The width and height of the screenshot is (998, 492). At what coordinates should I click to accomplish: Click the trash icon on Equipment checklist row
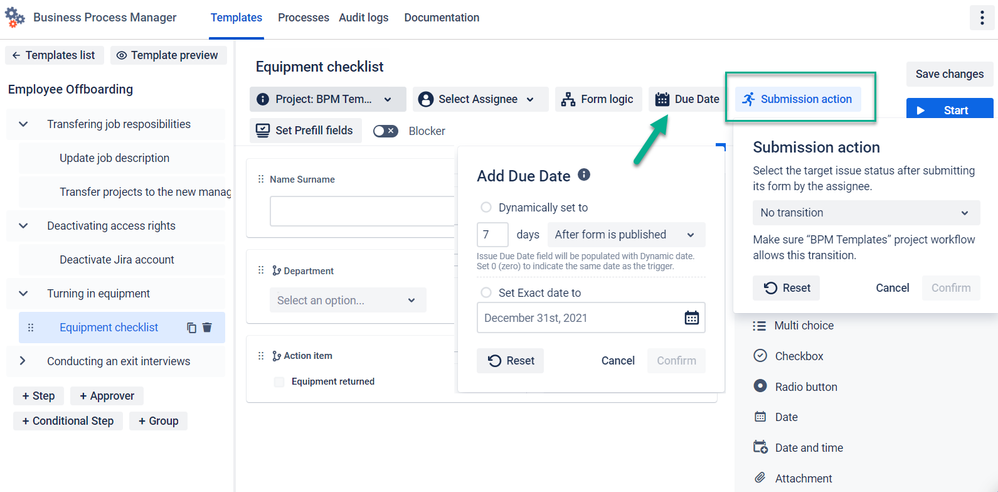207,328
